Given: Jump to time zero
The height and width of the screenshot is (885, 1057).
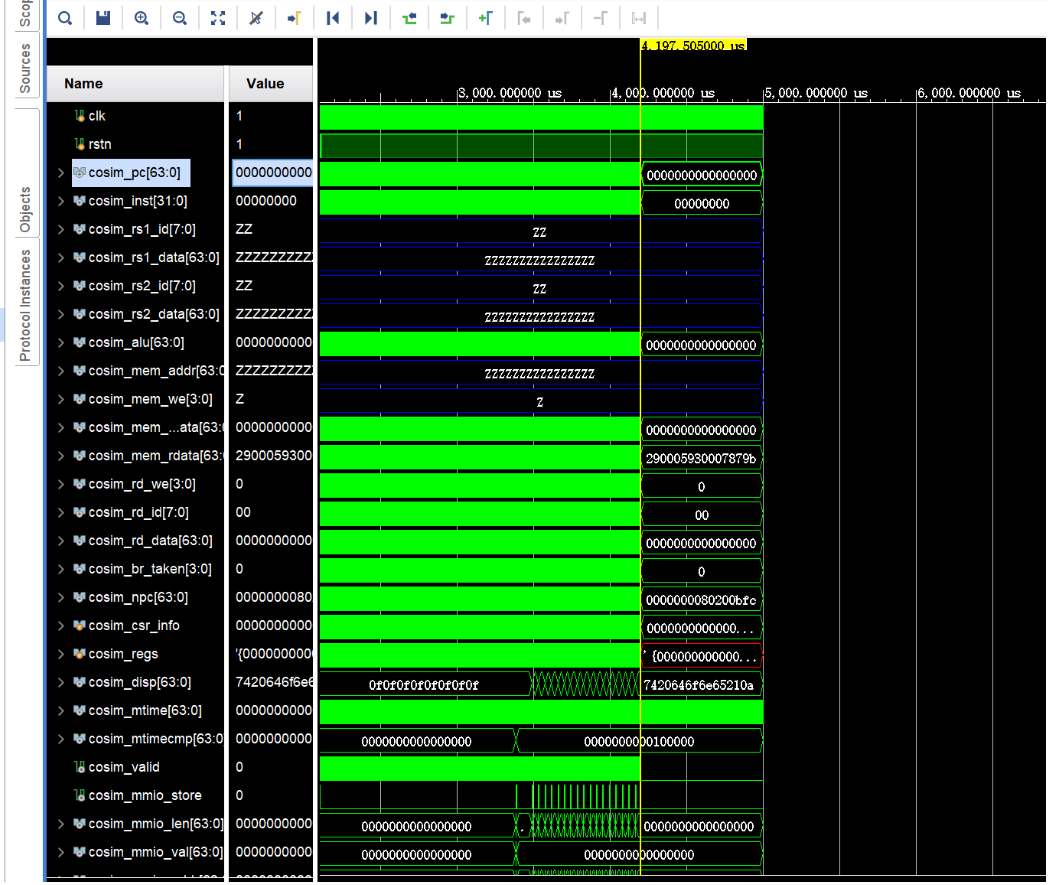Looking at the screenshot, I should [333, 18].
